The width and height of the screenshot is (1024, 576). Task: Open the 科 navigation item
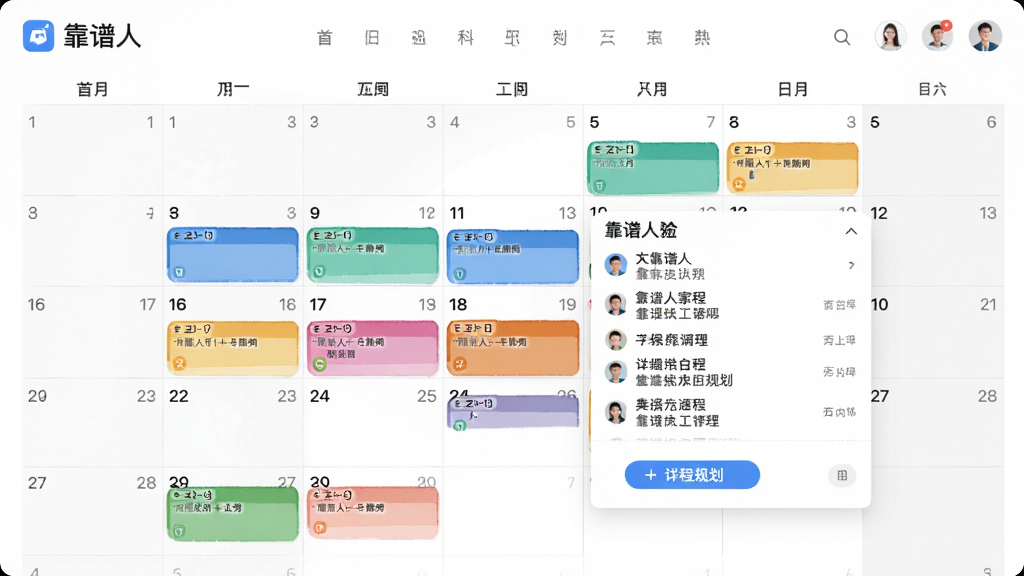pyautogui.click(x=466, y=38)
